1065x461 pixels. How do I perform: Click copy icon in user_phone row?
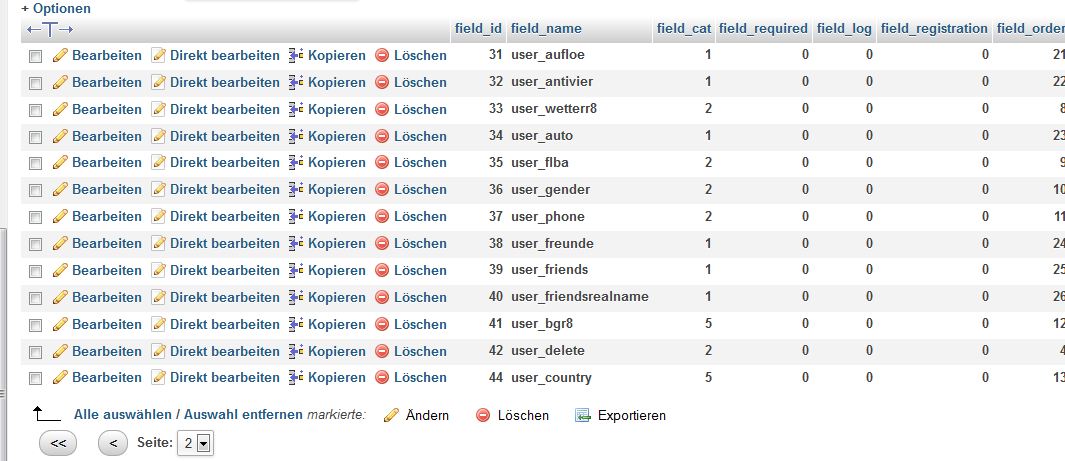[x=295, y=217]
